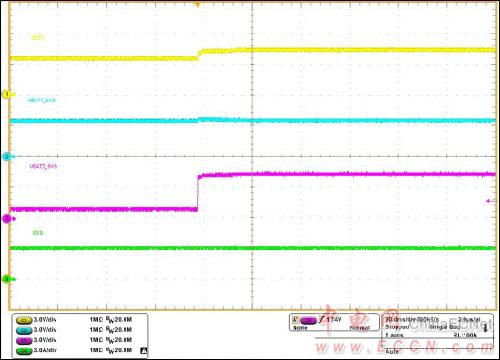Select the yellow channel 1 badge
500x360 pixels.
pos(24,320)
